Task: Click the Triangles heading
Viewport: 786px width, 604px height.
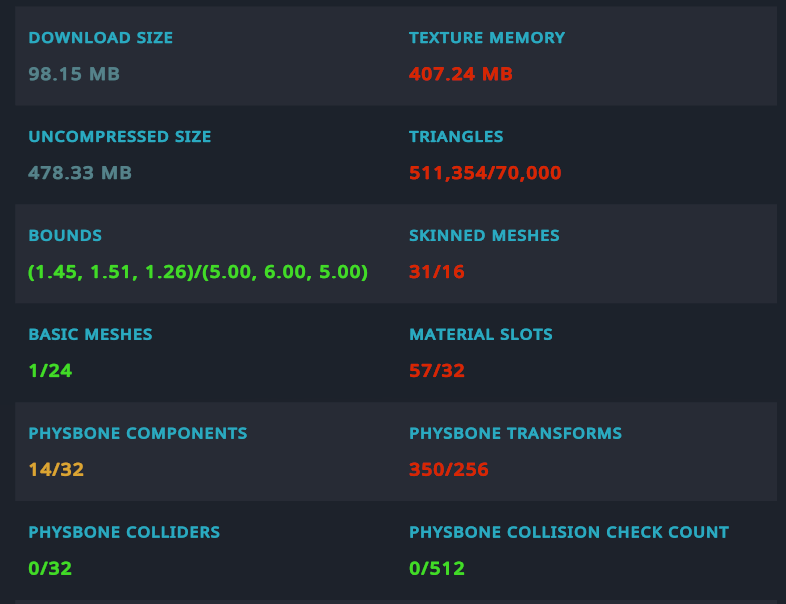Action: pyautogui.click(x=456, y=136)
